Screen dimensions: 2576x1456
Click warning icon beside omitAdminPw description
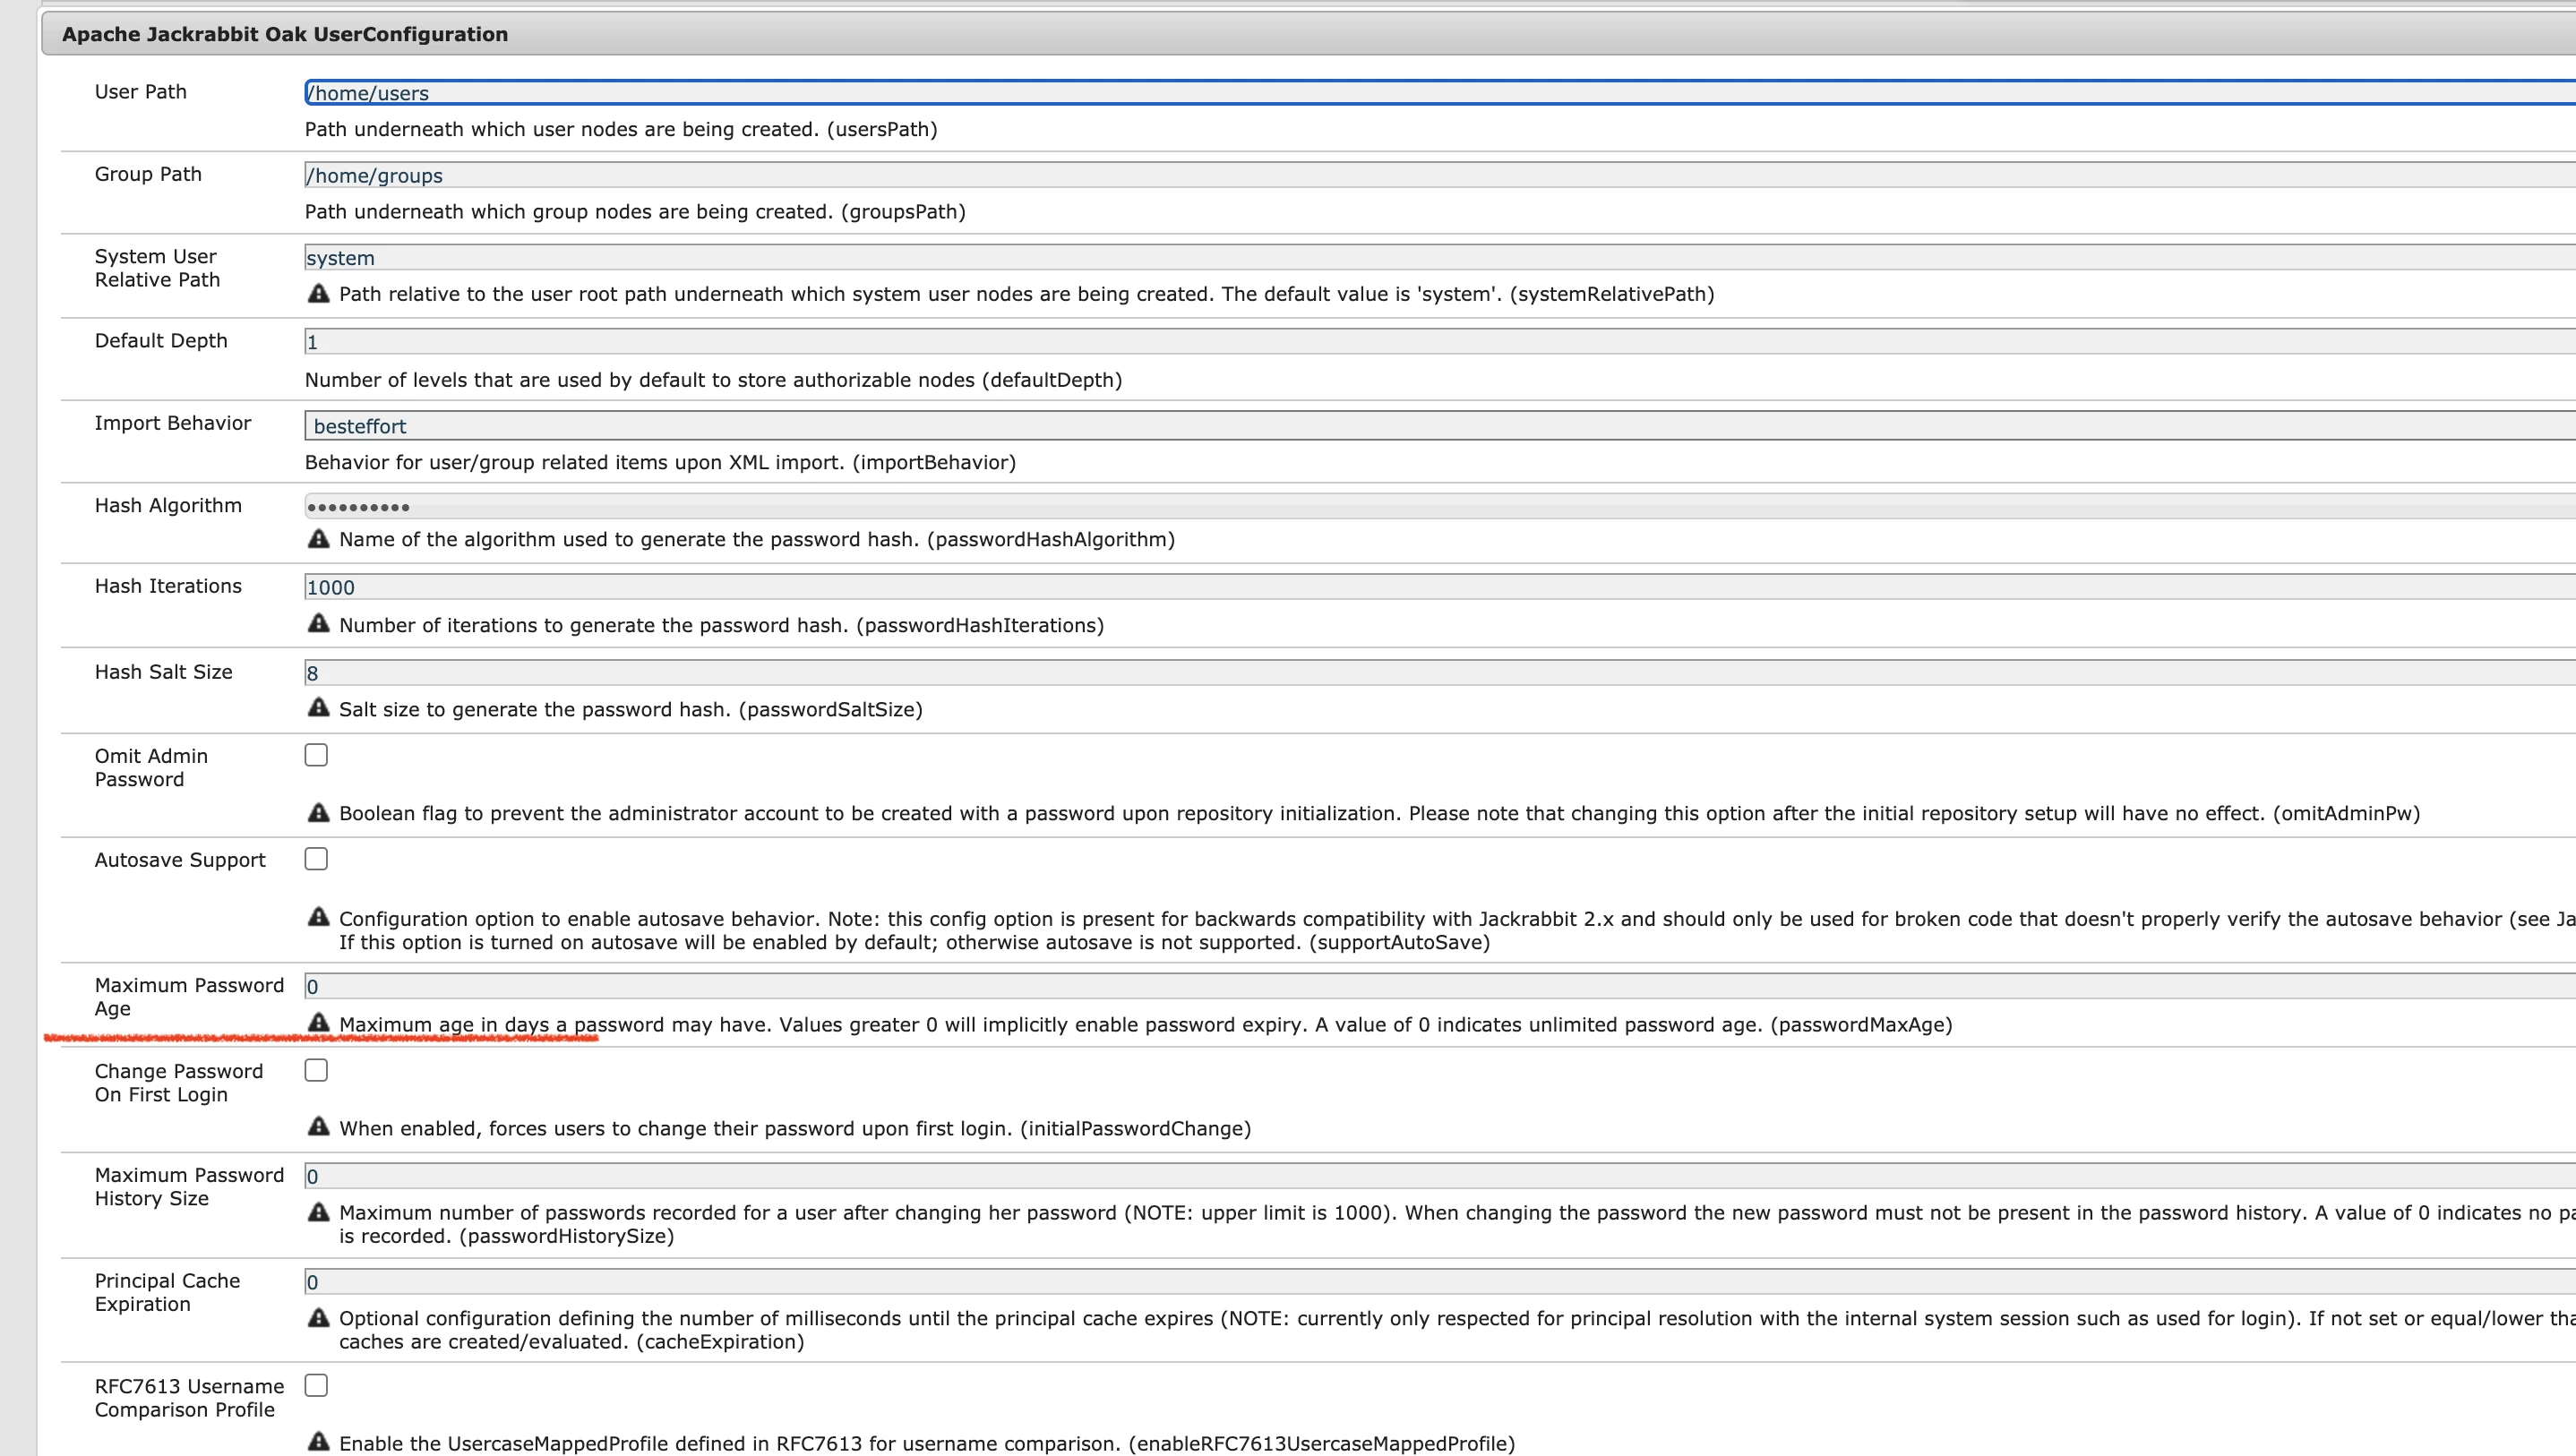tap(318, 812)
